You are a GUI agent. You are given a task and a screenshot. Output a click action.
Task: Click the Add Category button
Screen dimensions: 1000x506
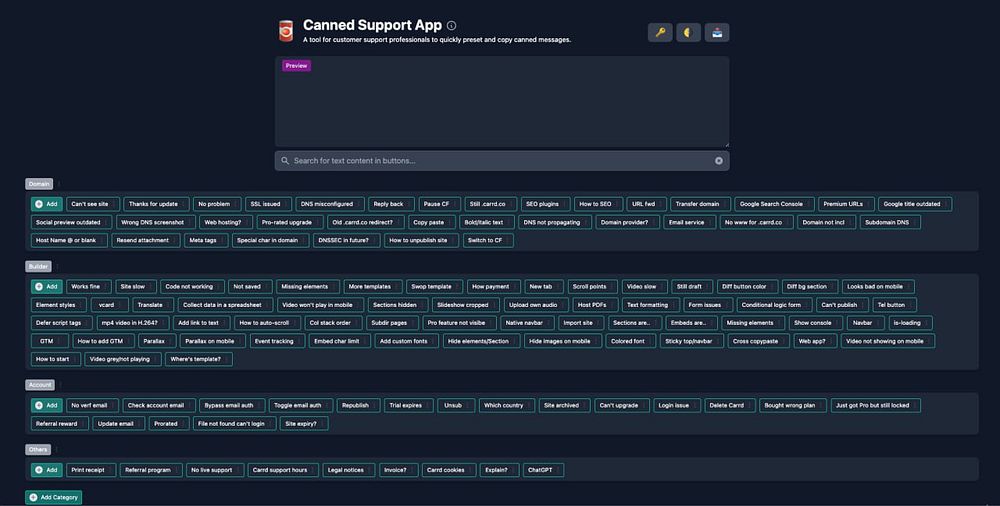tap(54, 497)
